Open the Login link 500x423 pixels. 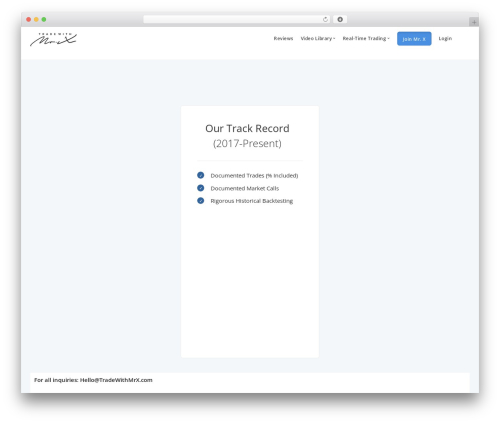[445, 39]
